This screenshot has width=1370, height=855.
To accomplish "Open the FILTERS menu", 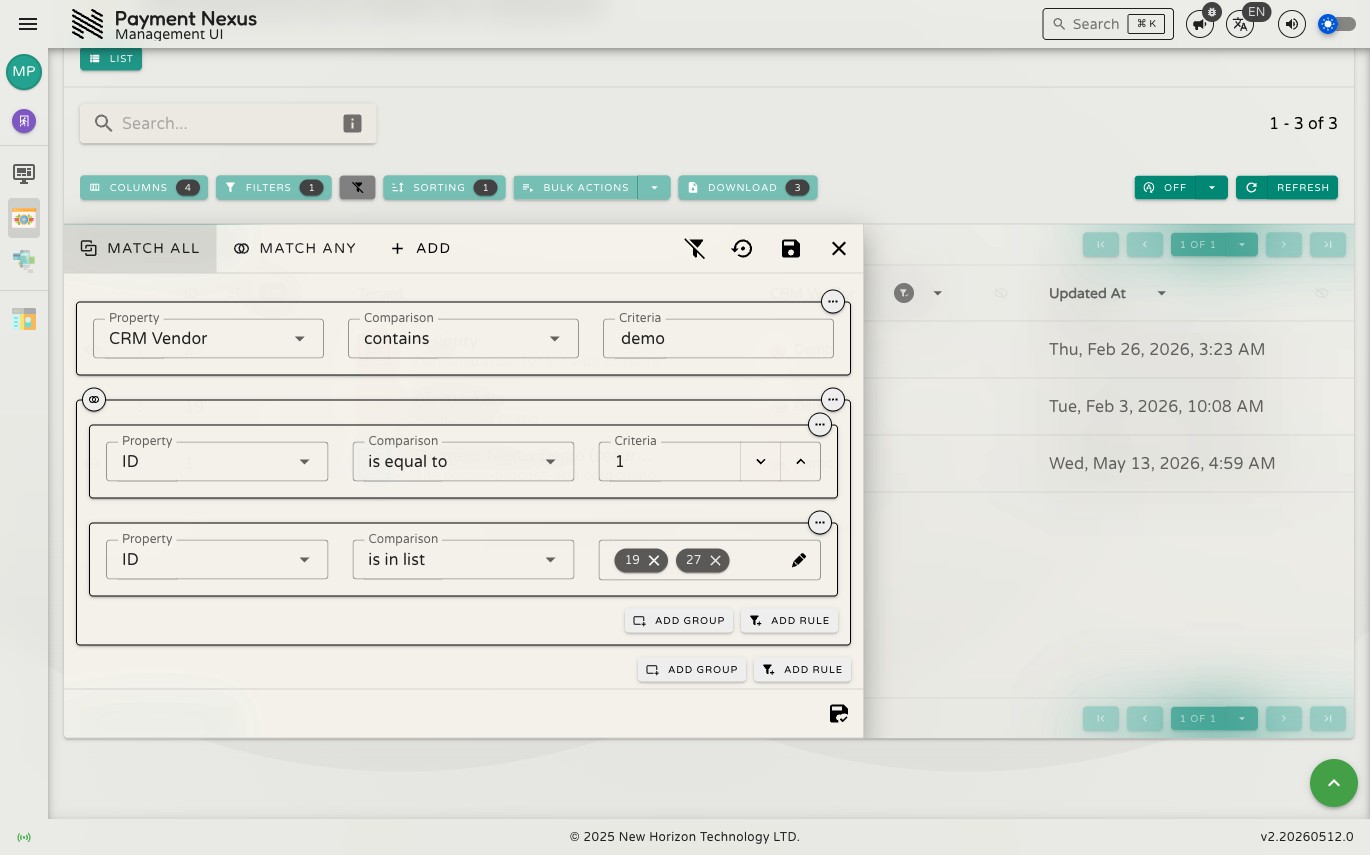I will [274, 187].
